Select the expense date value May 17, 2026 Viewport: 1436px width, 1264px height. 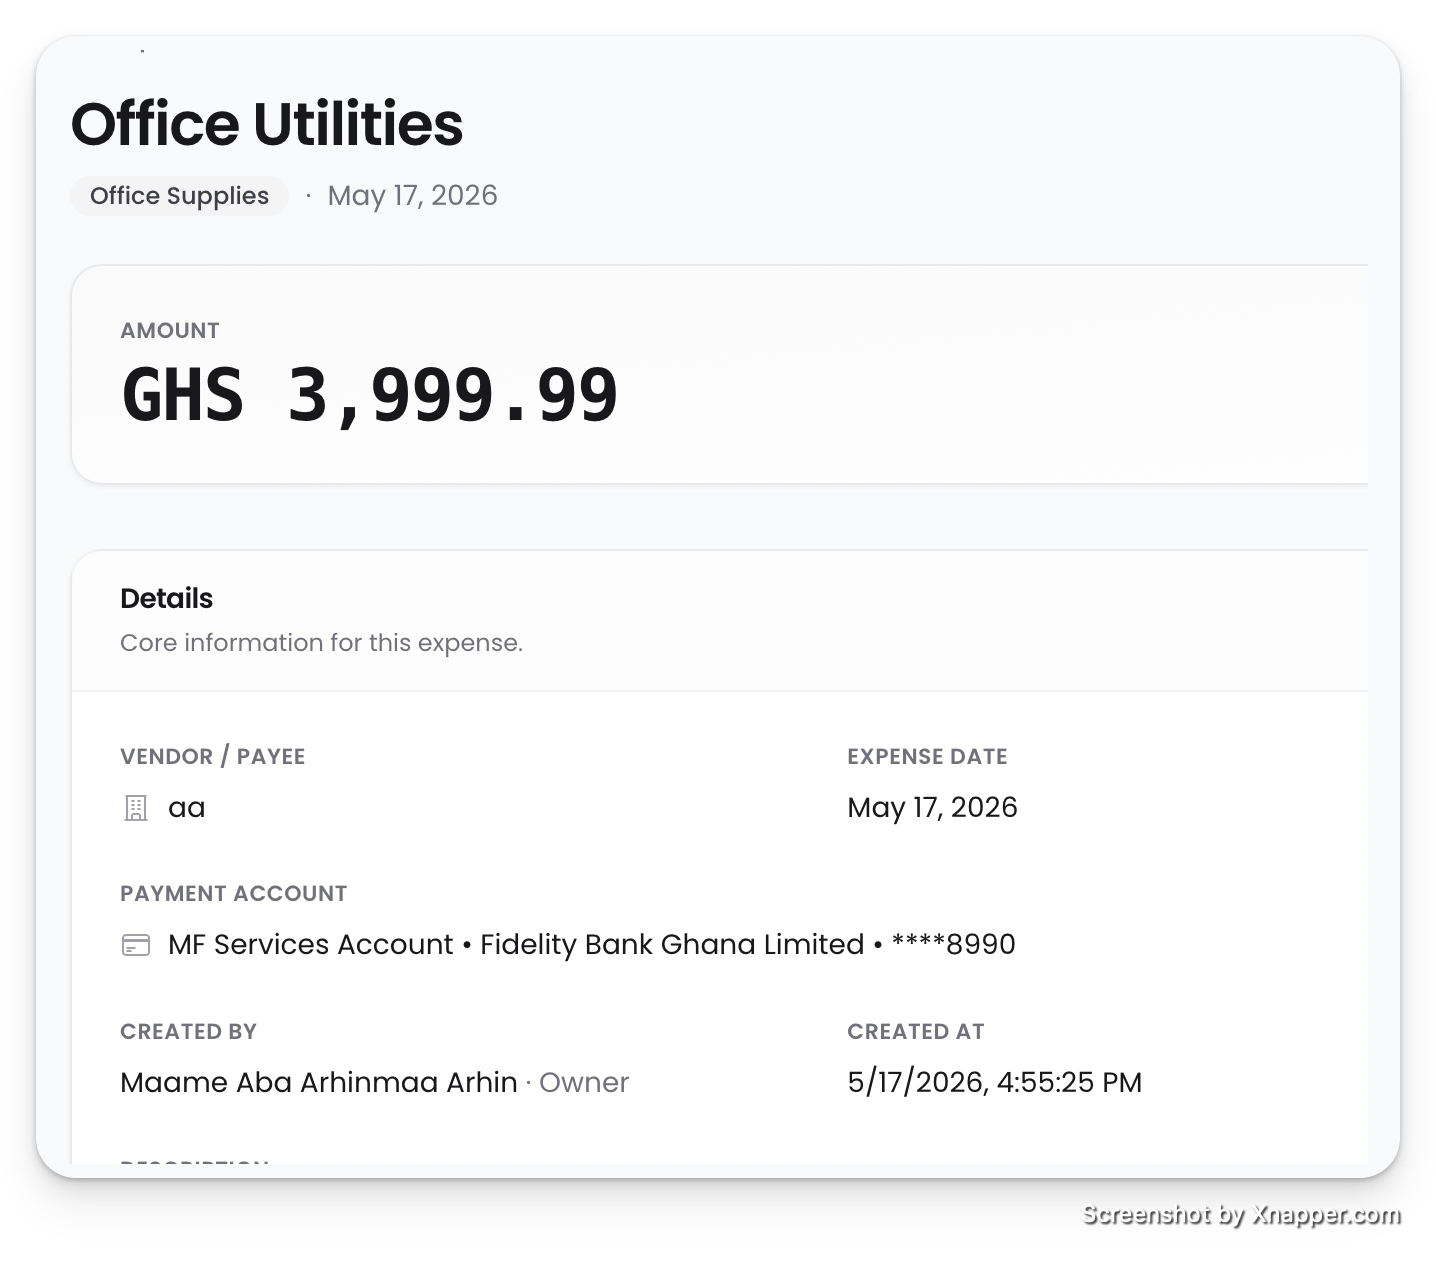tap(932, 808)
